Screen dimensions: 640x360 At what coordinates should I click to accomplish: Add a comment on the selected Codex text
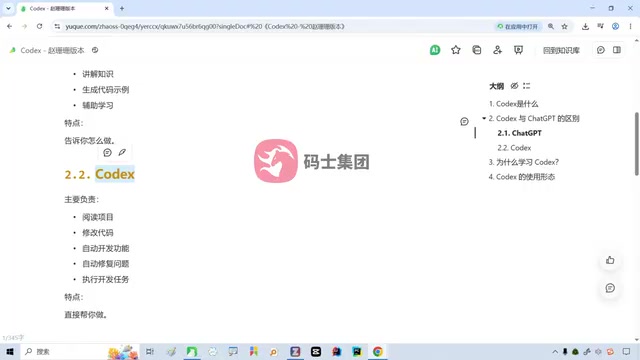(x=107, y=153)
